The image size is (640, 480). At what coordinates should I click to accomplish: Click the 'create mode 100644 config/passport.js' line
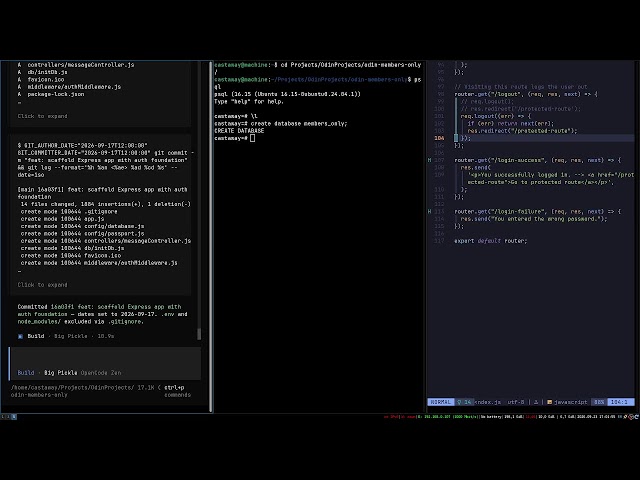pos(82,234)
